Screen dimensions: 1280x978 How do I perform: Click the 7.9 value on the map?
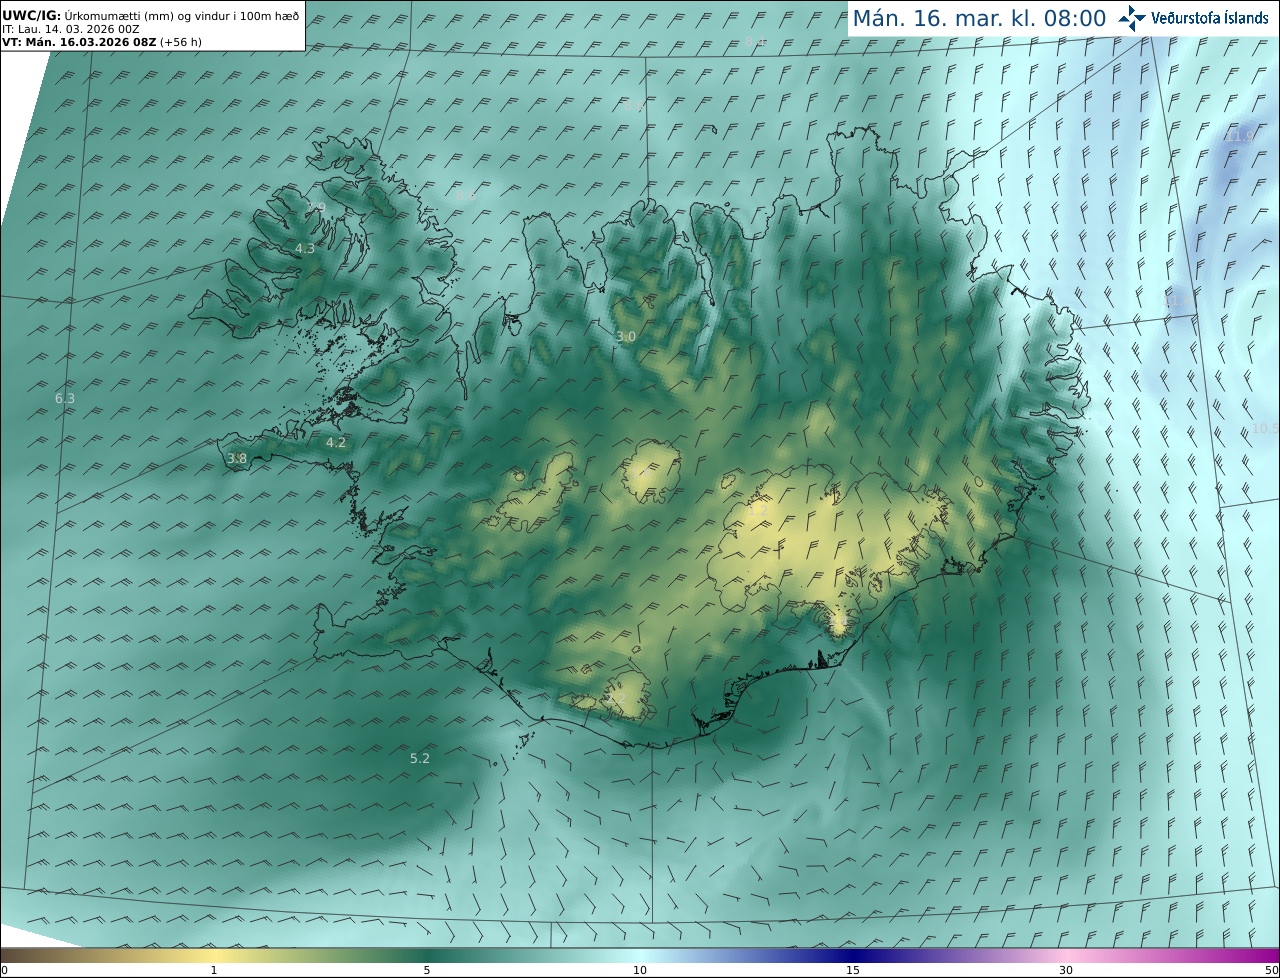click(x=316, y=208)
